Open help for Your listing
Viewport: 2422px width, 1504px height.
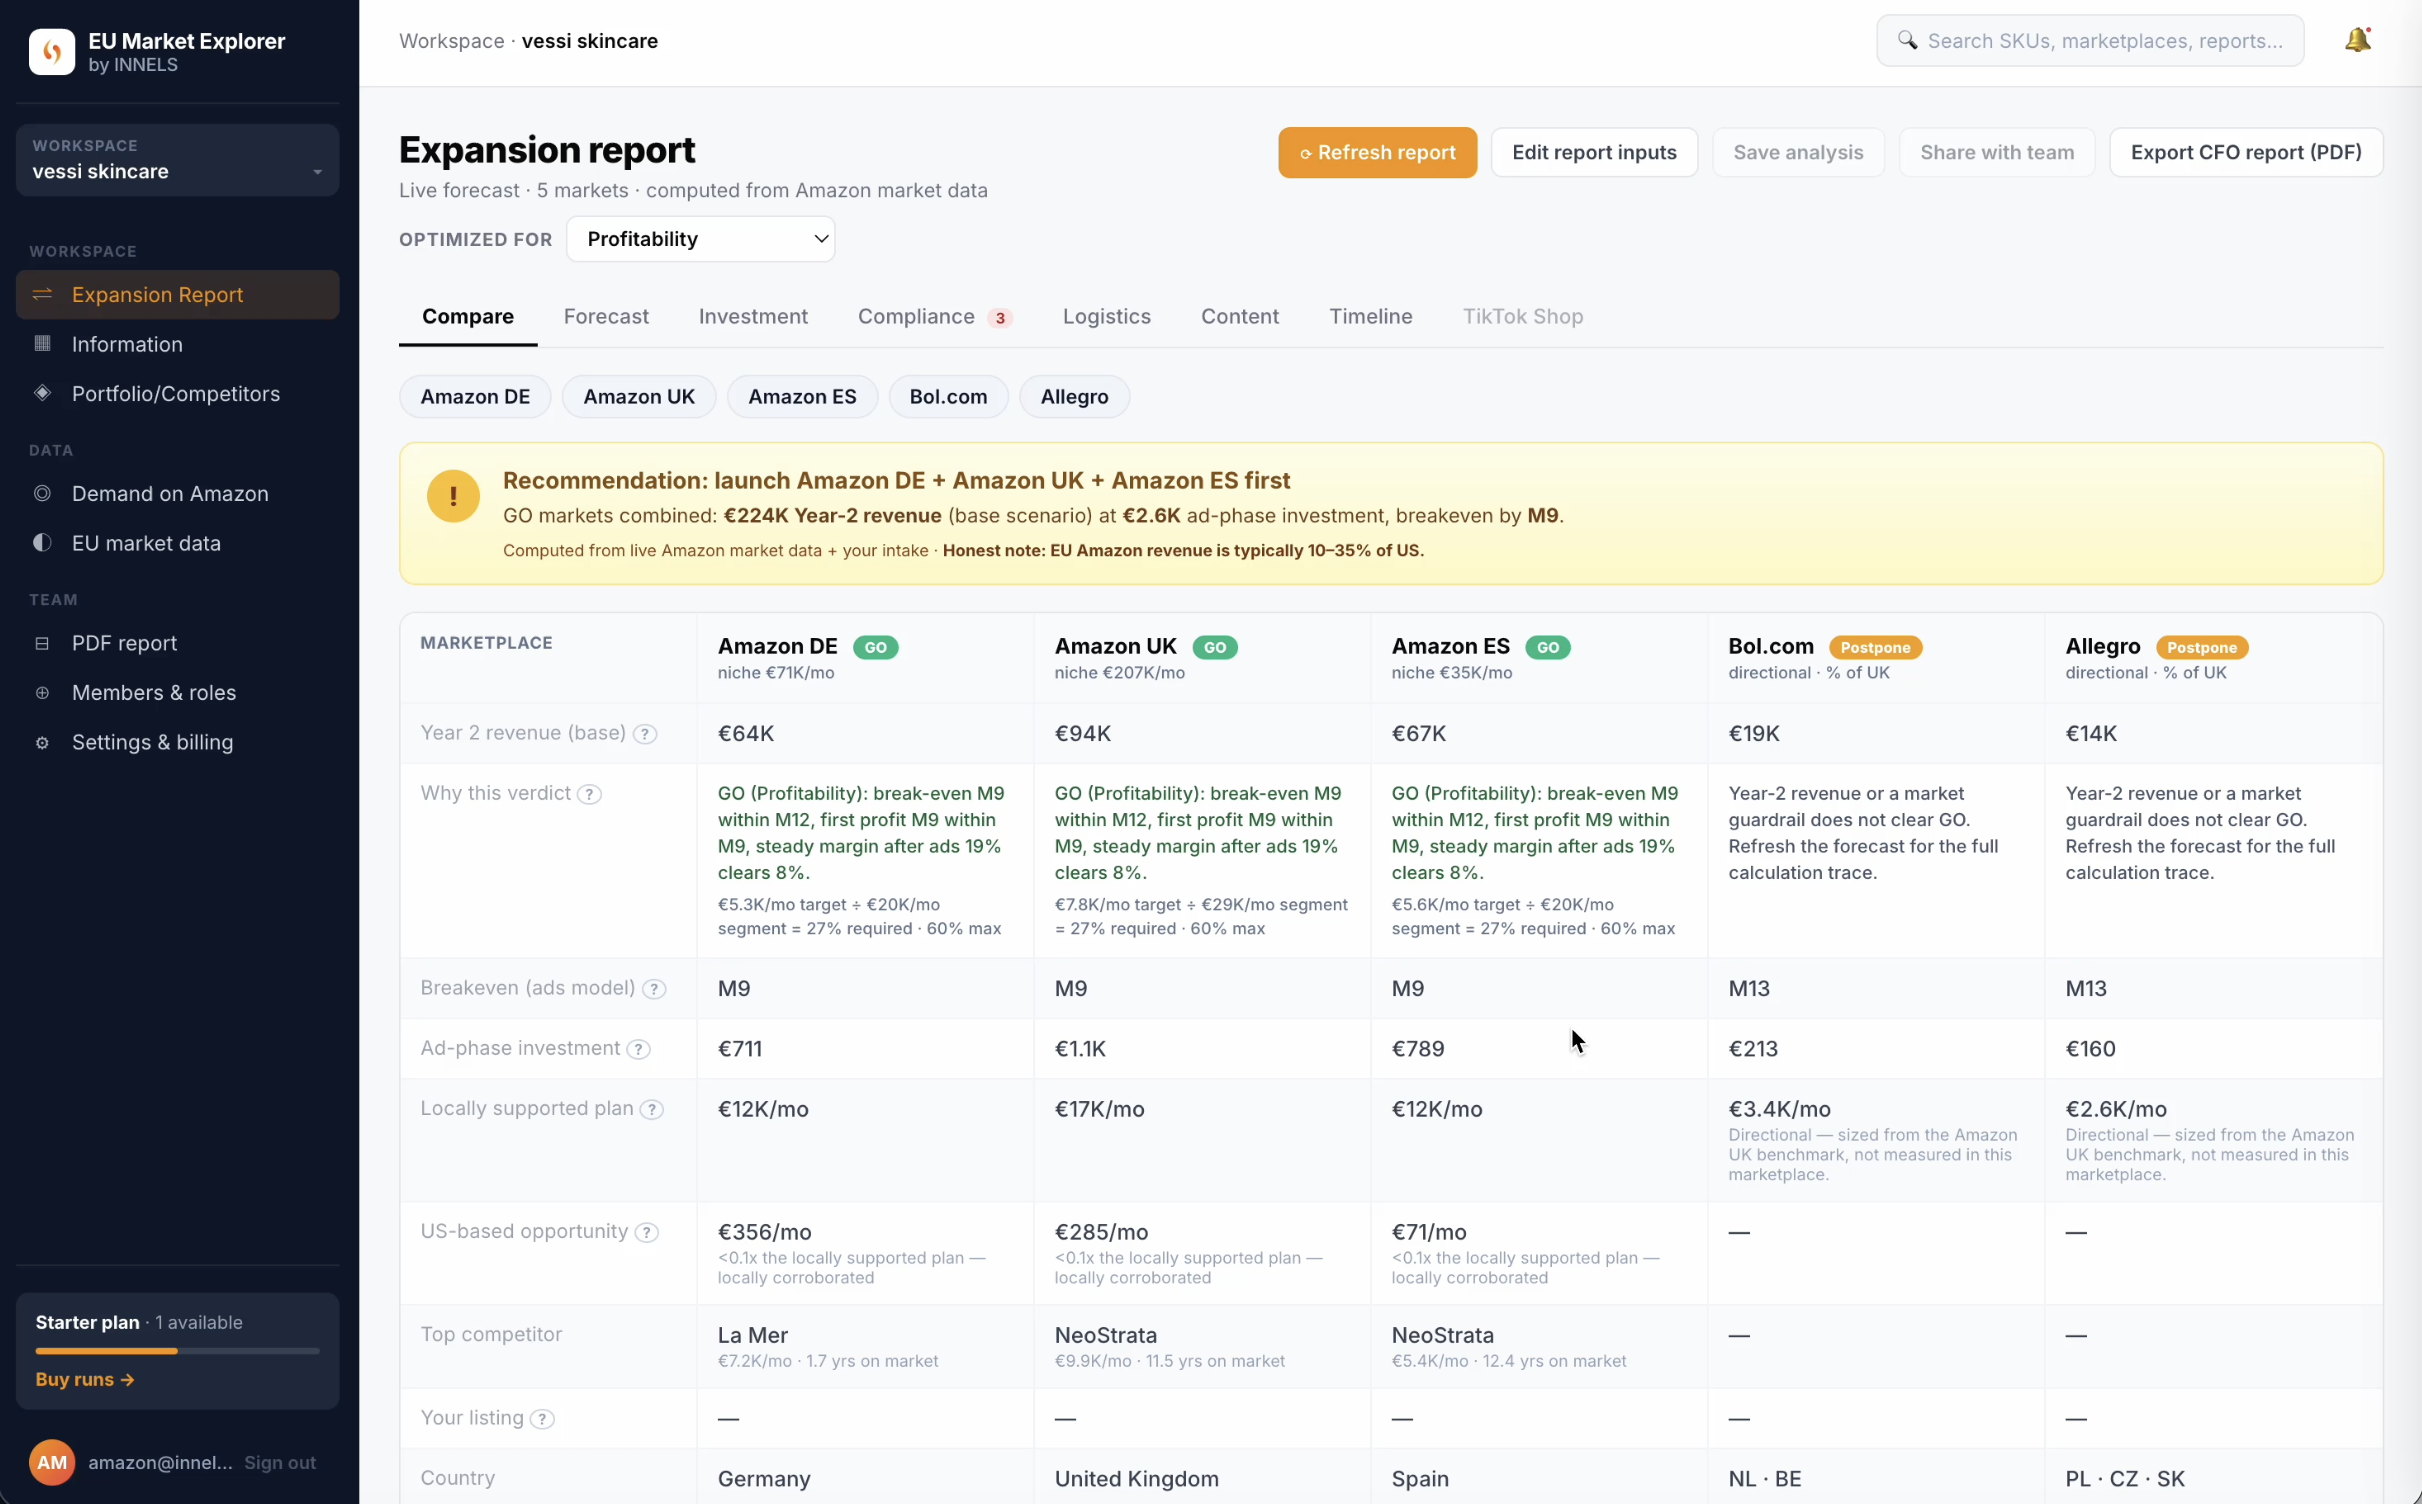(542, 1419)
